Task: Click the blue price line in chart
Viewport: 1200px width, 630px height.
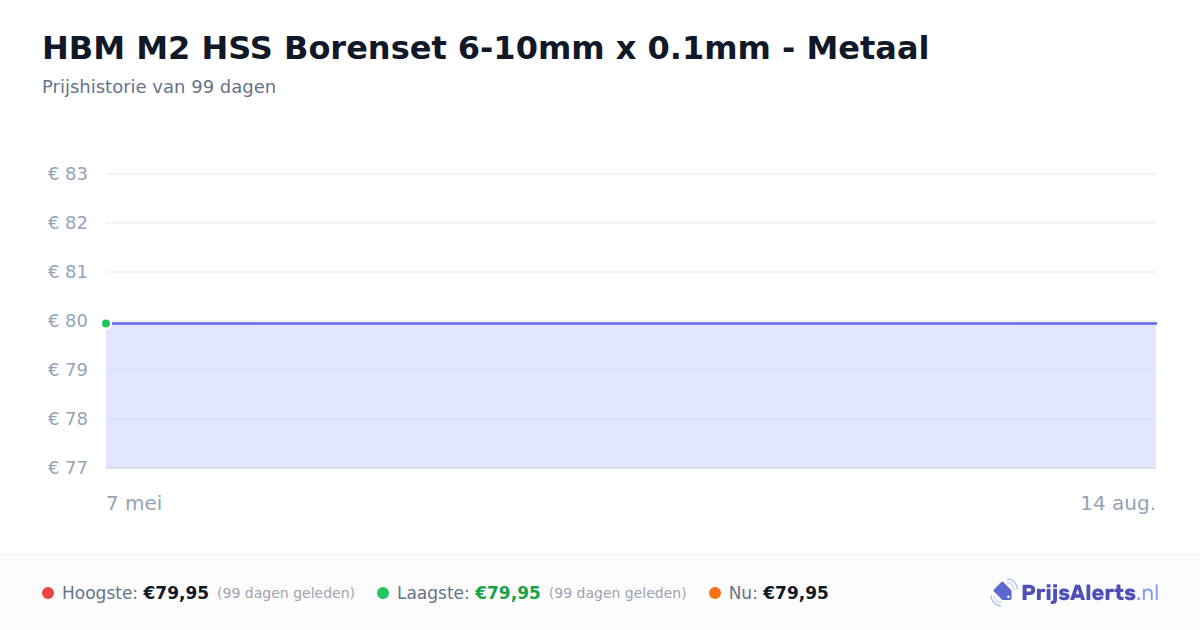Action: tap(631, 323)
